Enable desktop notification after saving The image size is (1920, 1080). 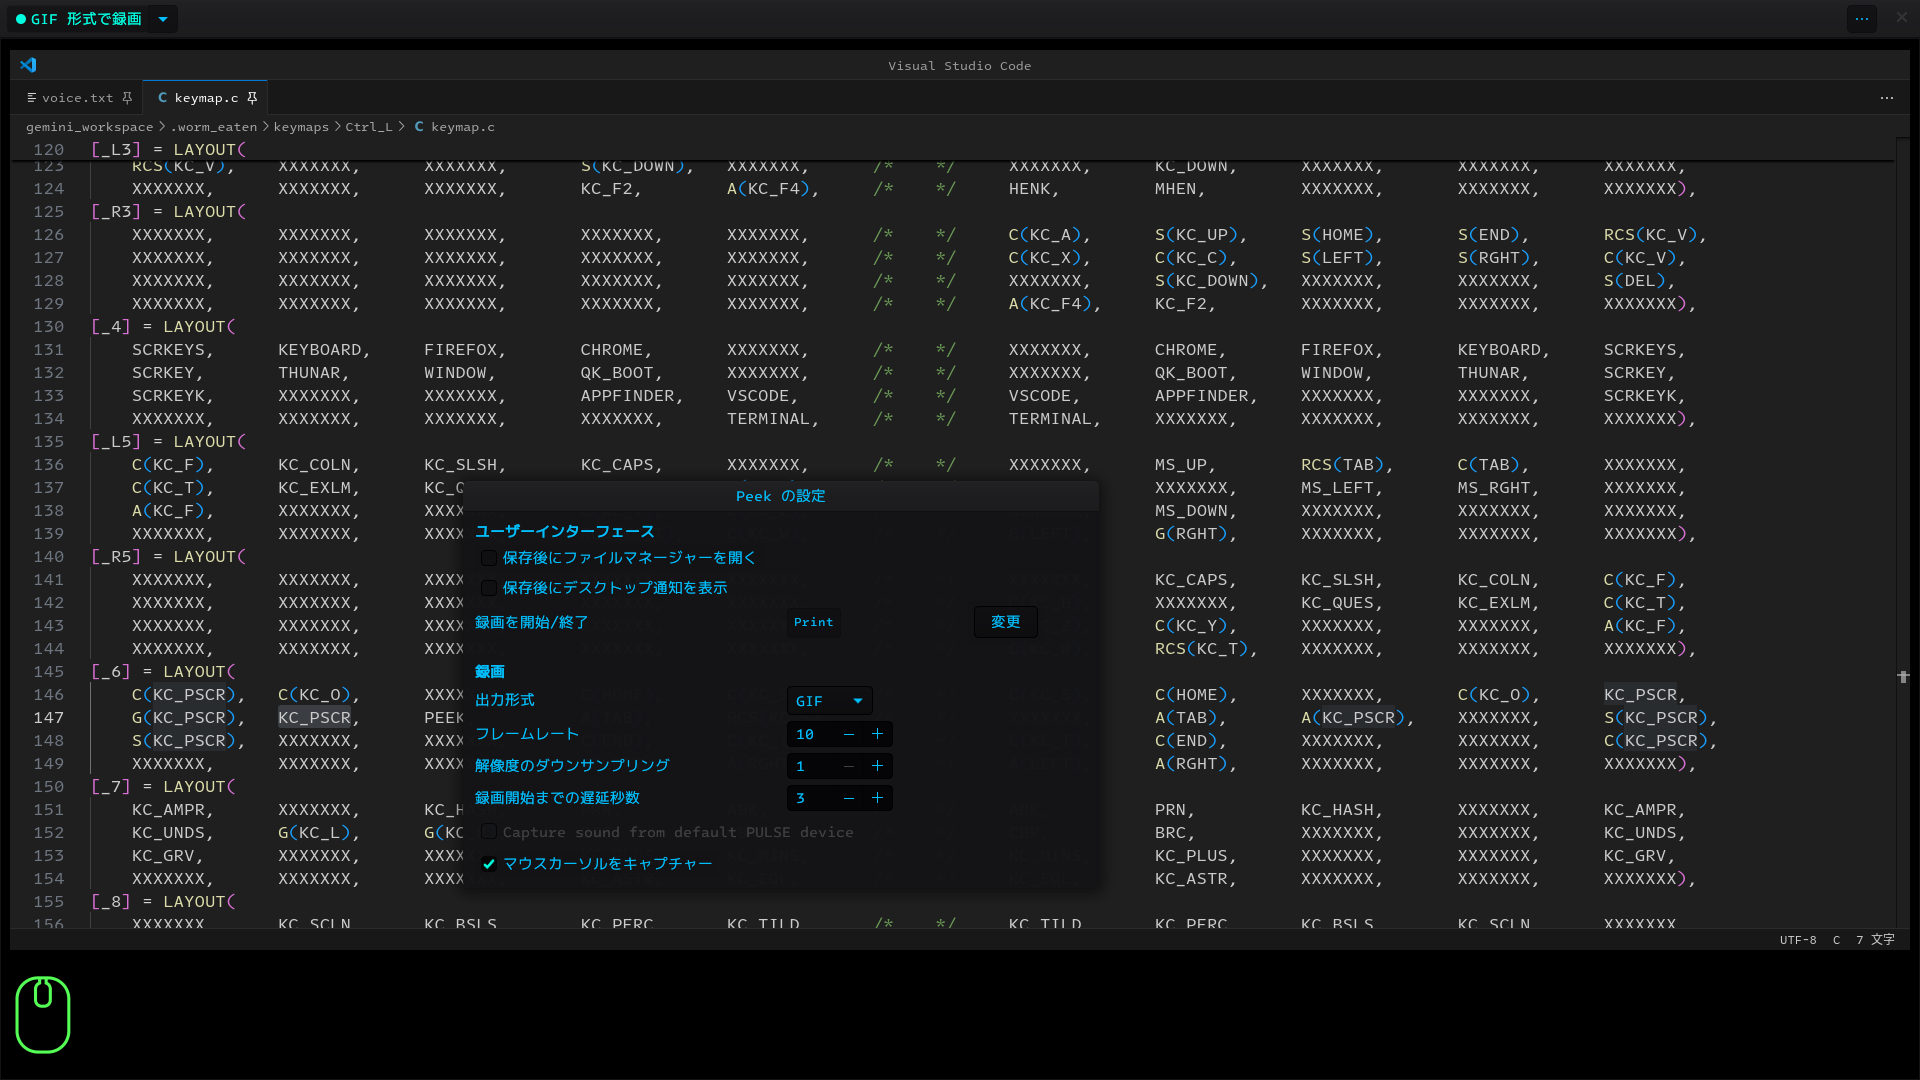[x=488, y=588]
